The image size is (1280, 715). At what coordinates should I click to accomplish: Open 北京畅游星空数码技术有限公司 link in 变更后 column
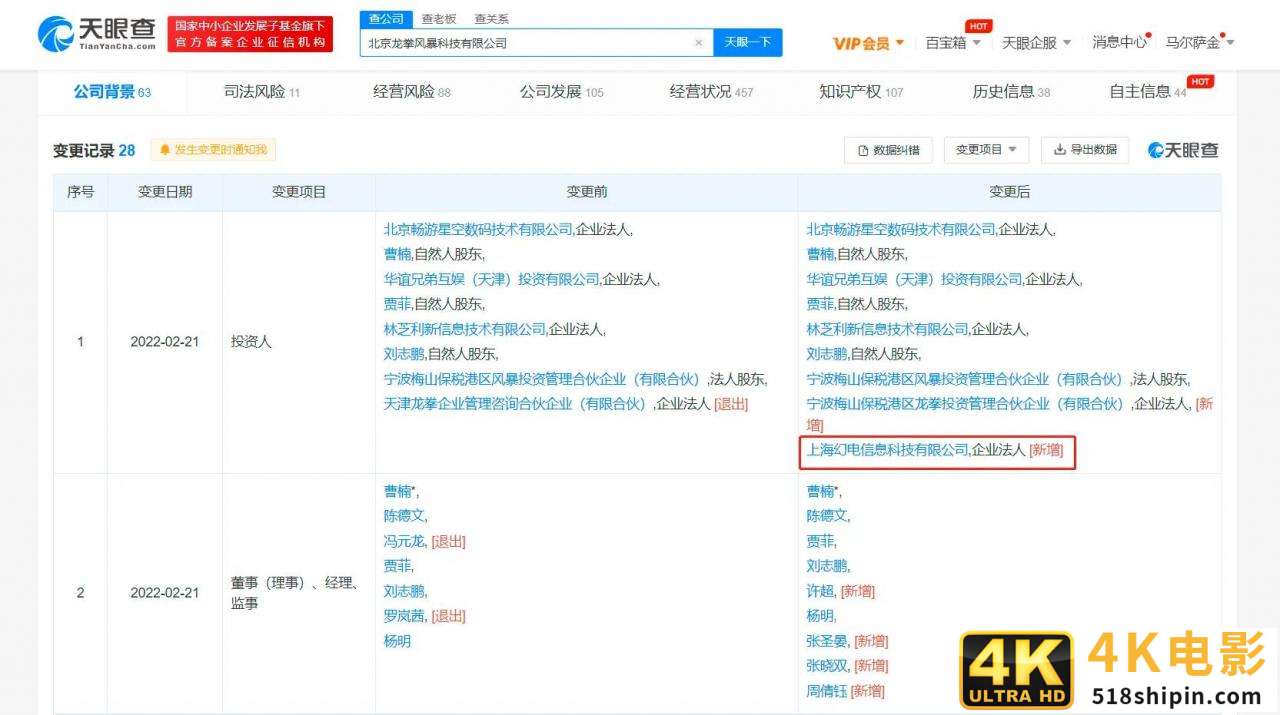pyautogui.click(x=901, y=229)
